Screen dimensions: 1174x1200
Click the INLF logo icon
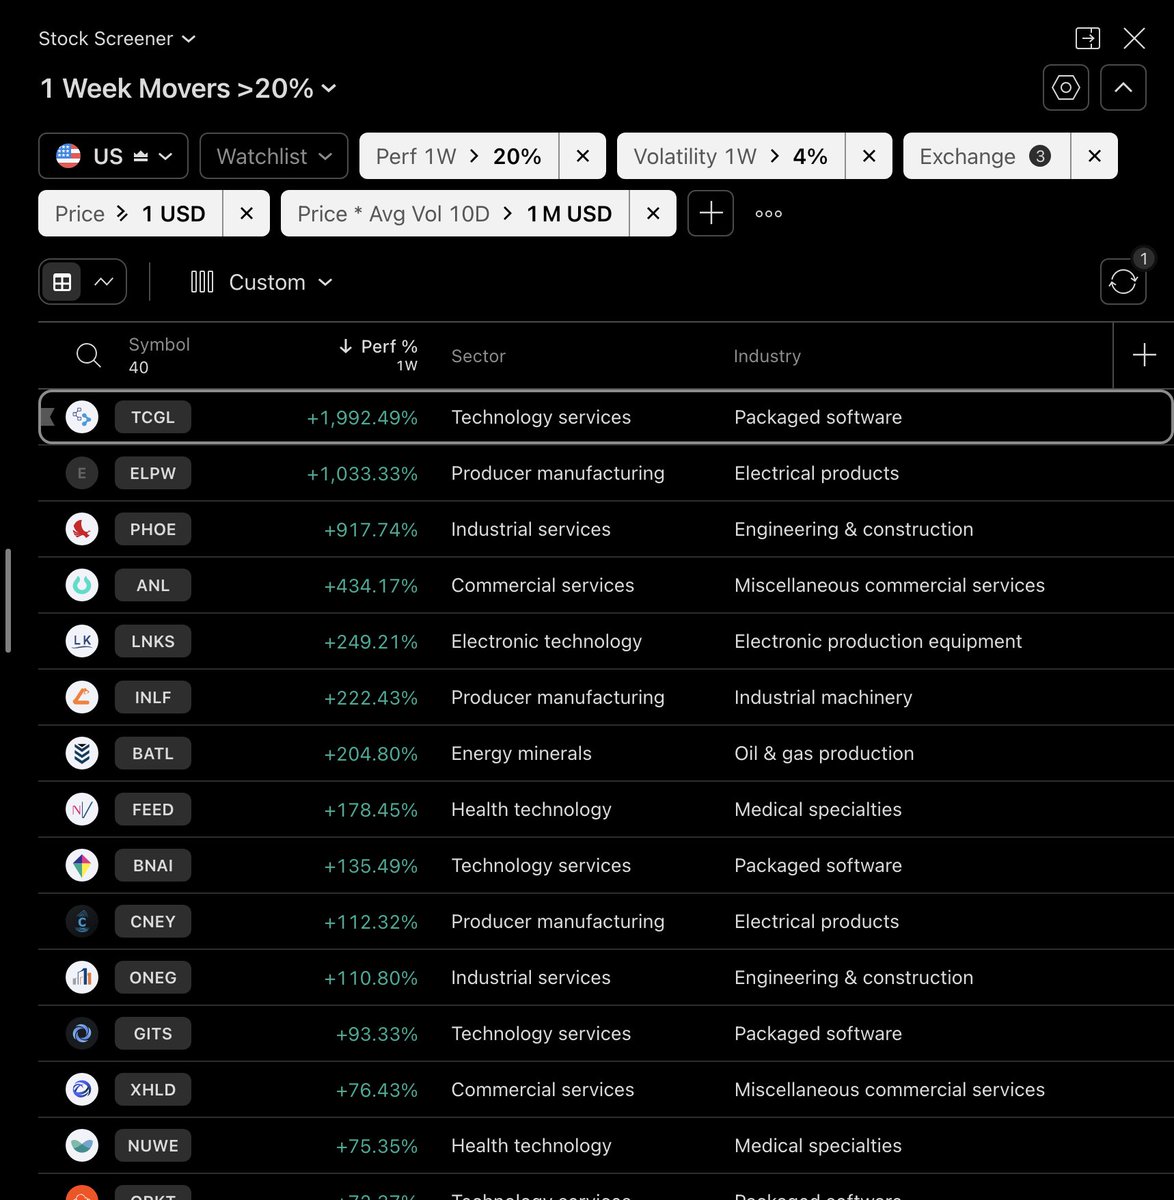(82, 697)
